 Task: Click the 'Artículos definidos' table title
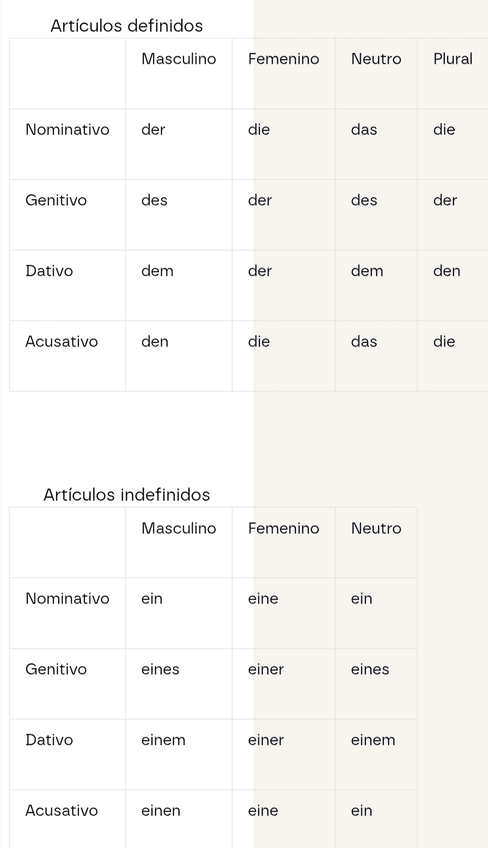127,25
